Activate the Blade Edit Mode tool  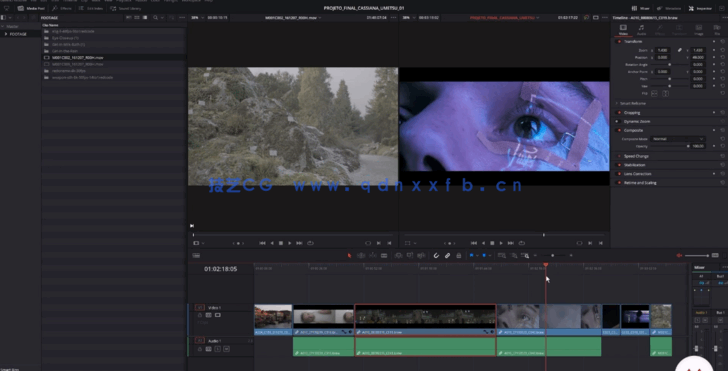point(384,255)
